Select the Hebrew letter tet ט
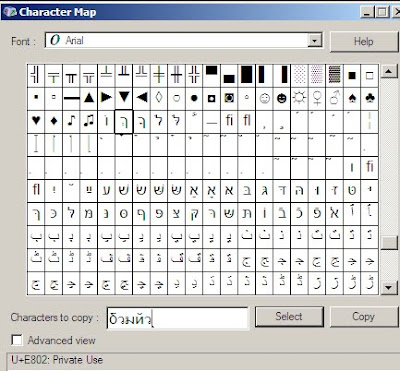 (x=352, y=190)
